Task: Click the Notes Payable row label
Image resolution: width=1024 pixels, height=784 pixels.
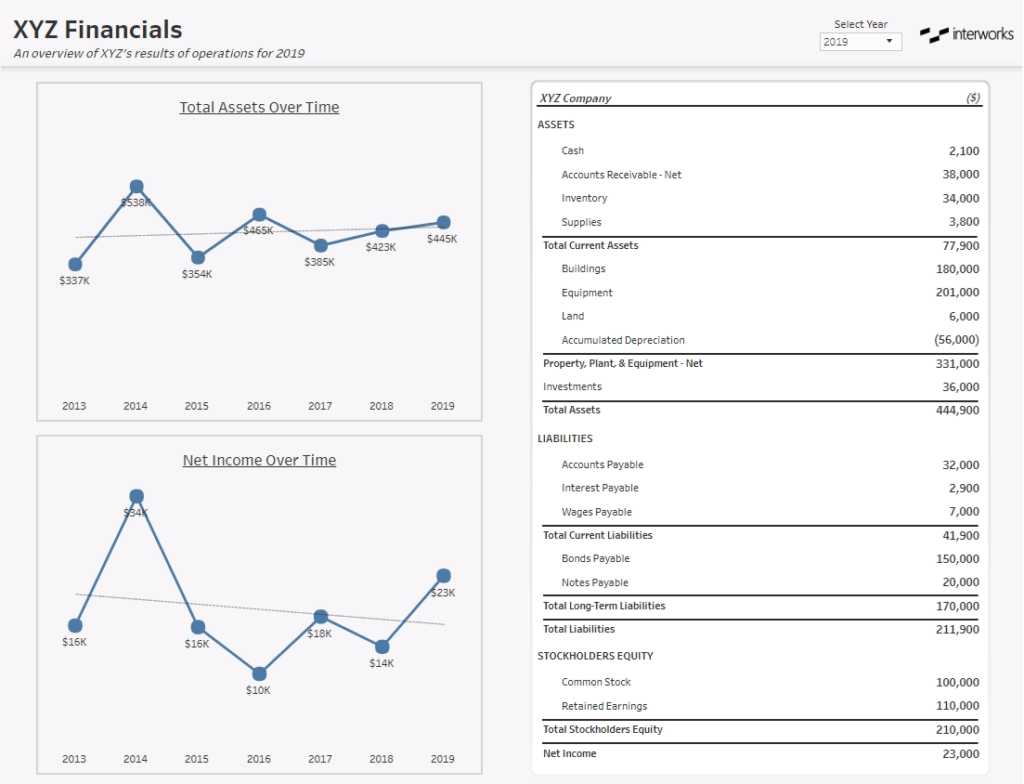Action: click(595, 582)
